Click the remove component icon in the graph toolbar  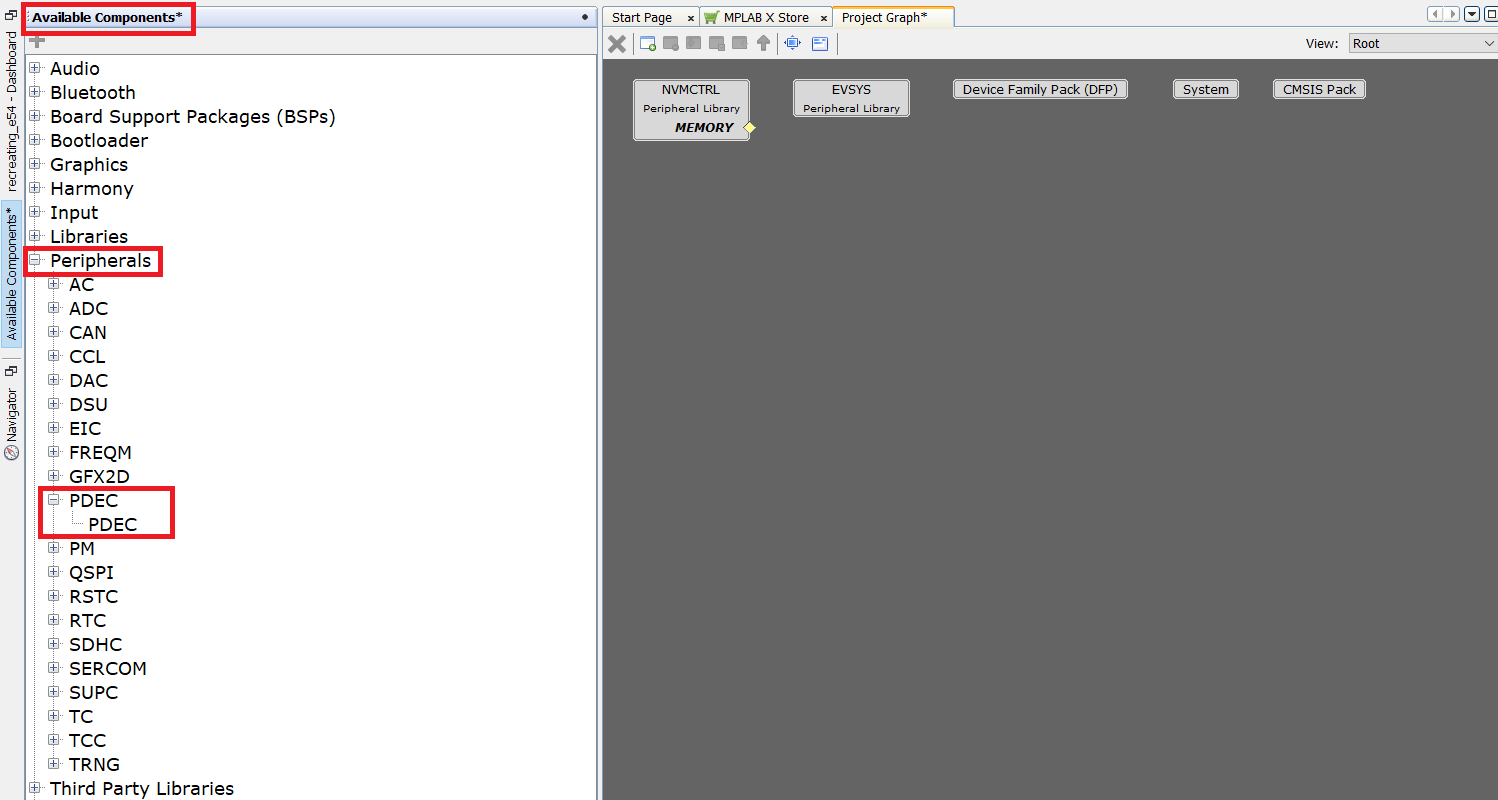tap(670, 43)
